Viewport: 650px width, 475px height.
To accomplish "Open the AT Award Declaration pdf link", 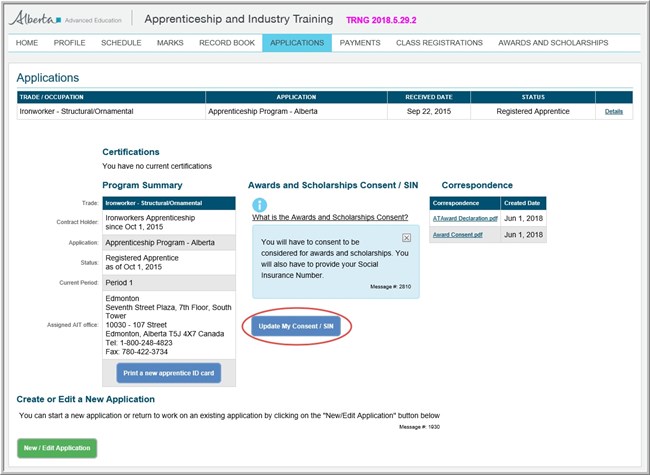I will (465, 218).
